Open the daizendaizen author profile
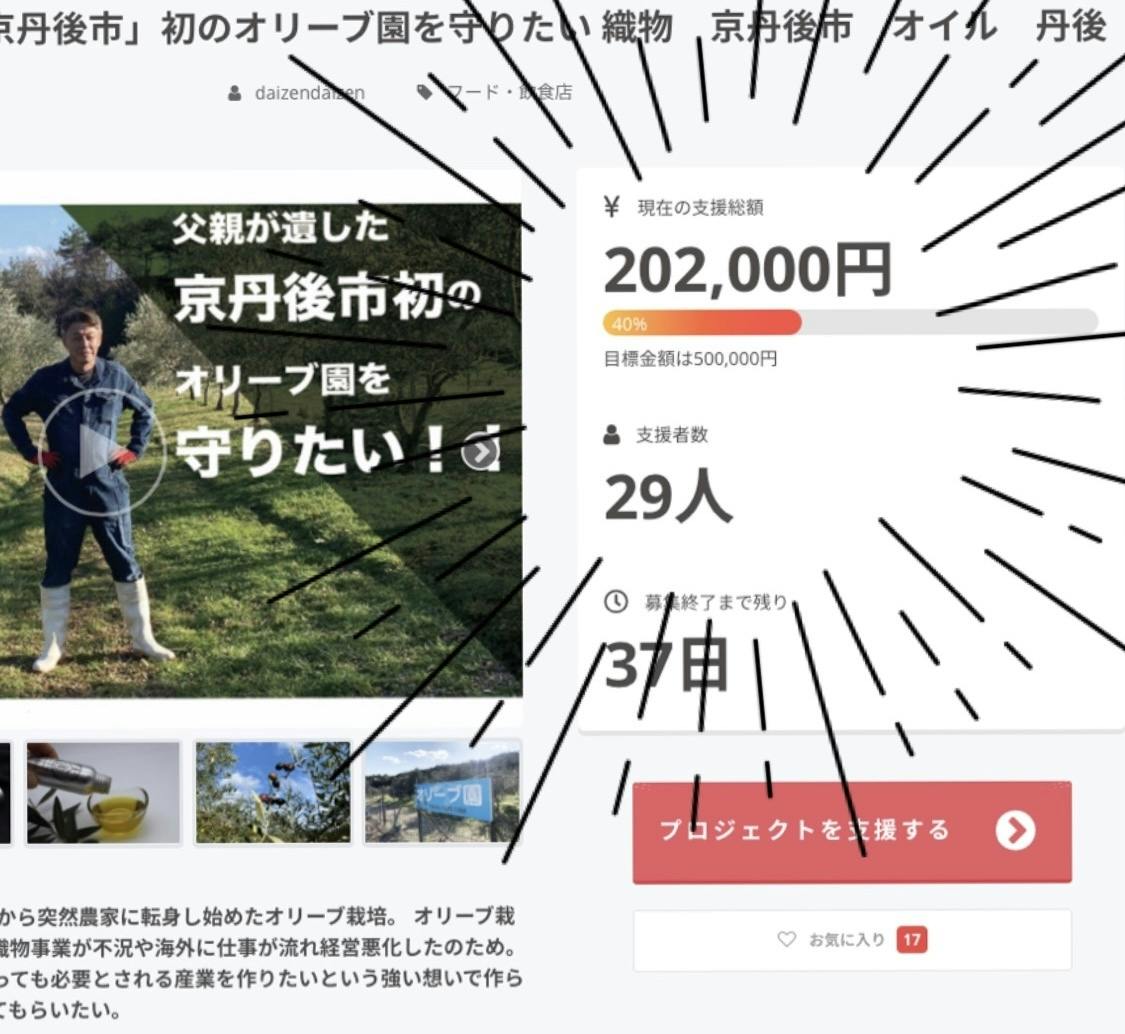 pos(310,93)
